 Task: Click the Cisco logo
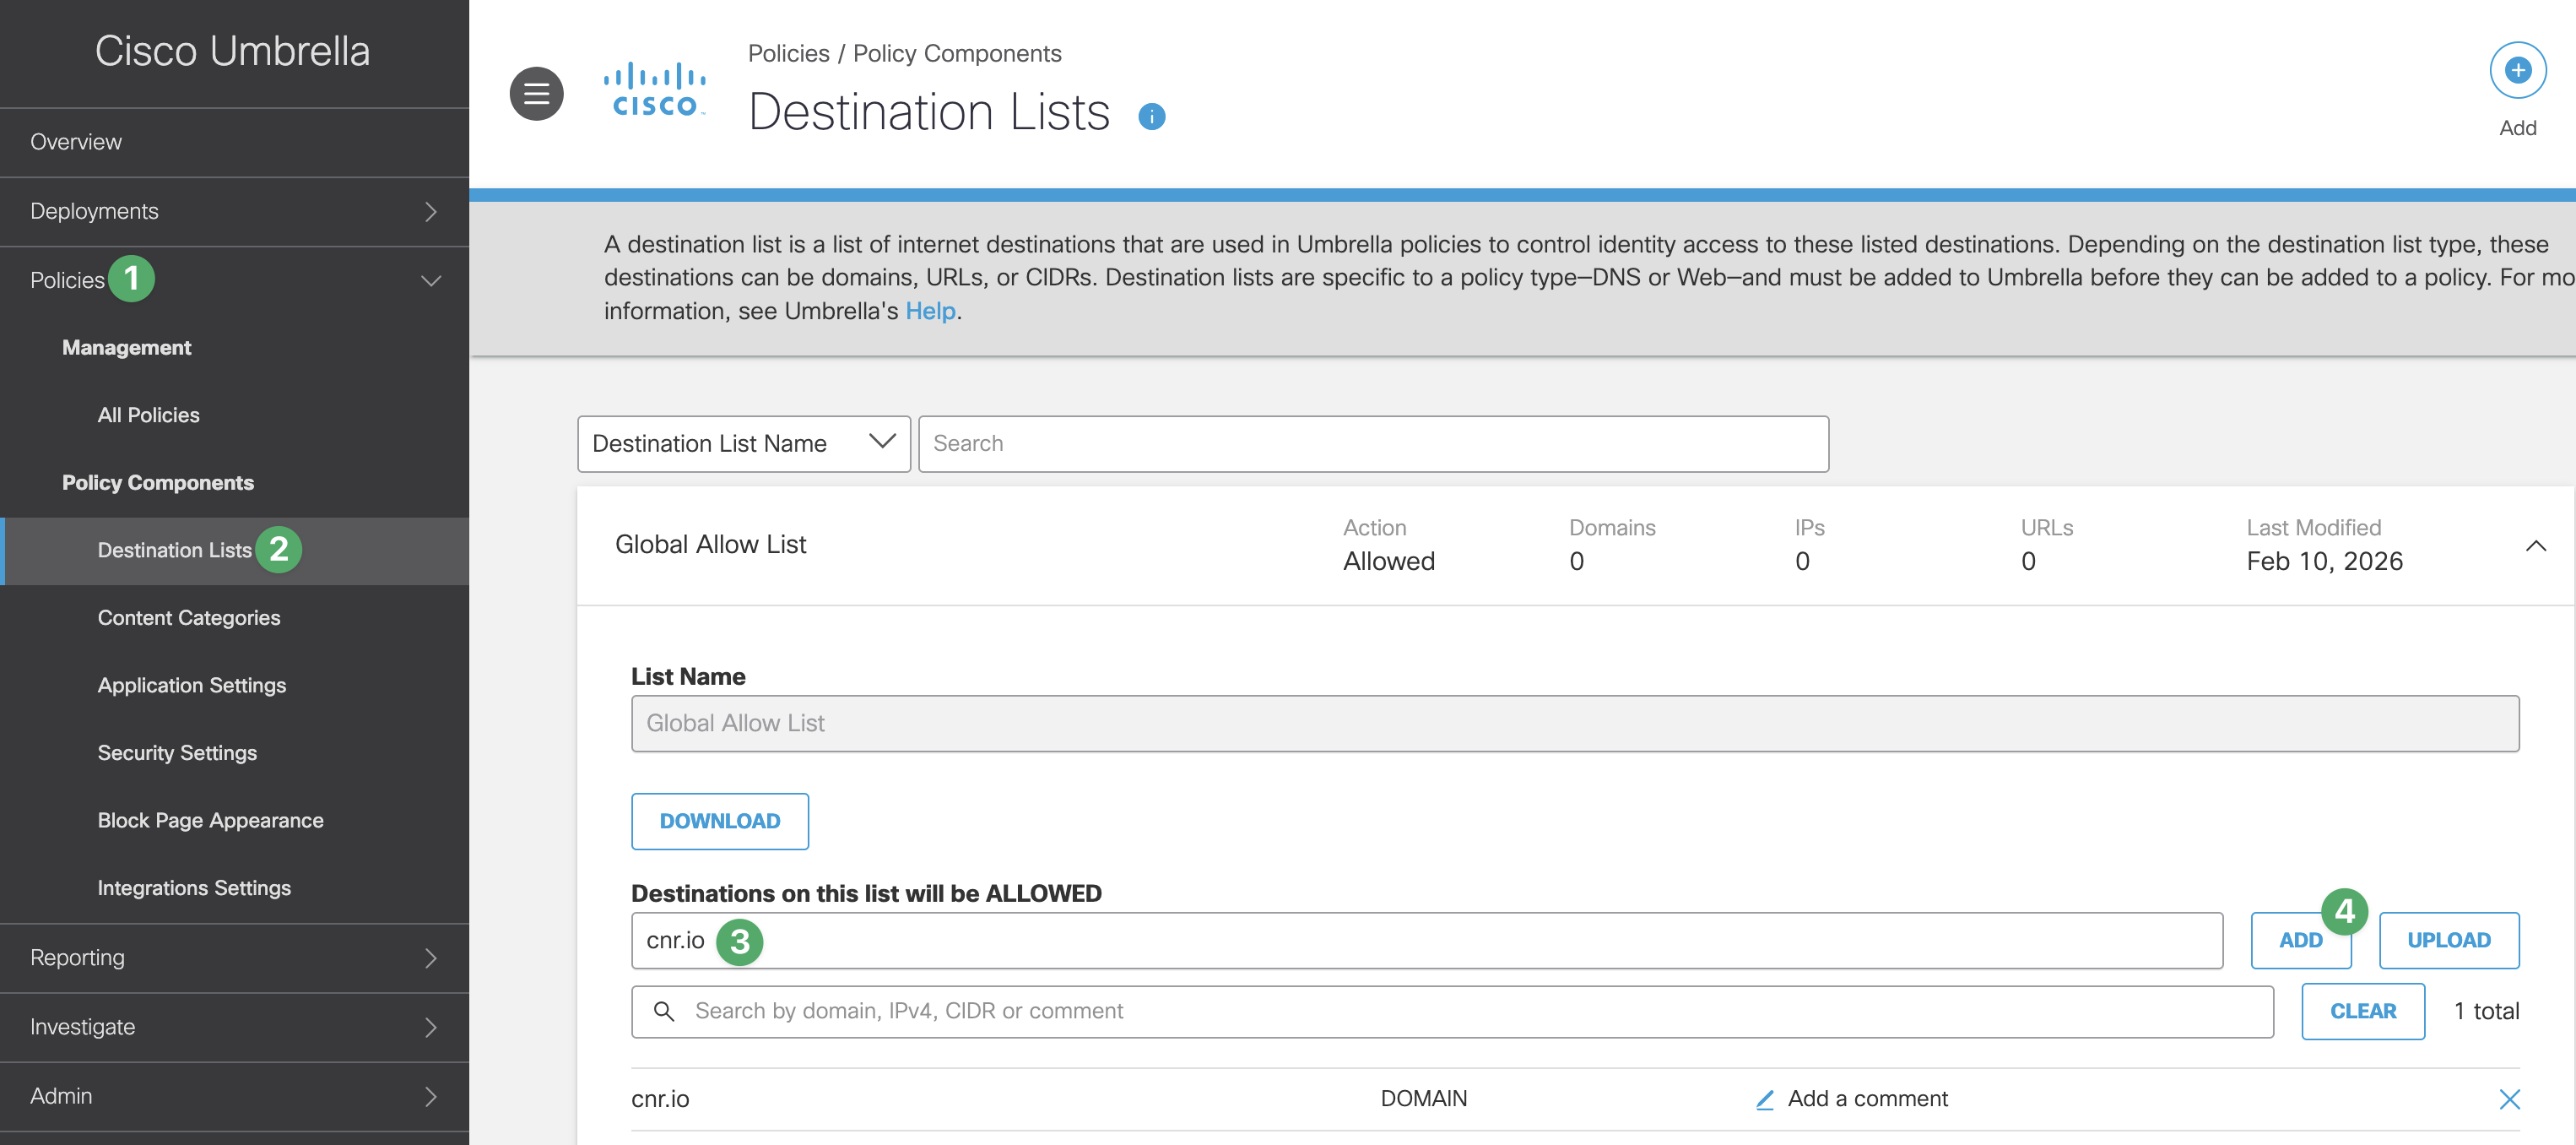[655, 90]
